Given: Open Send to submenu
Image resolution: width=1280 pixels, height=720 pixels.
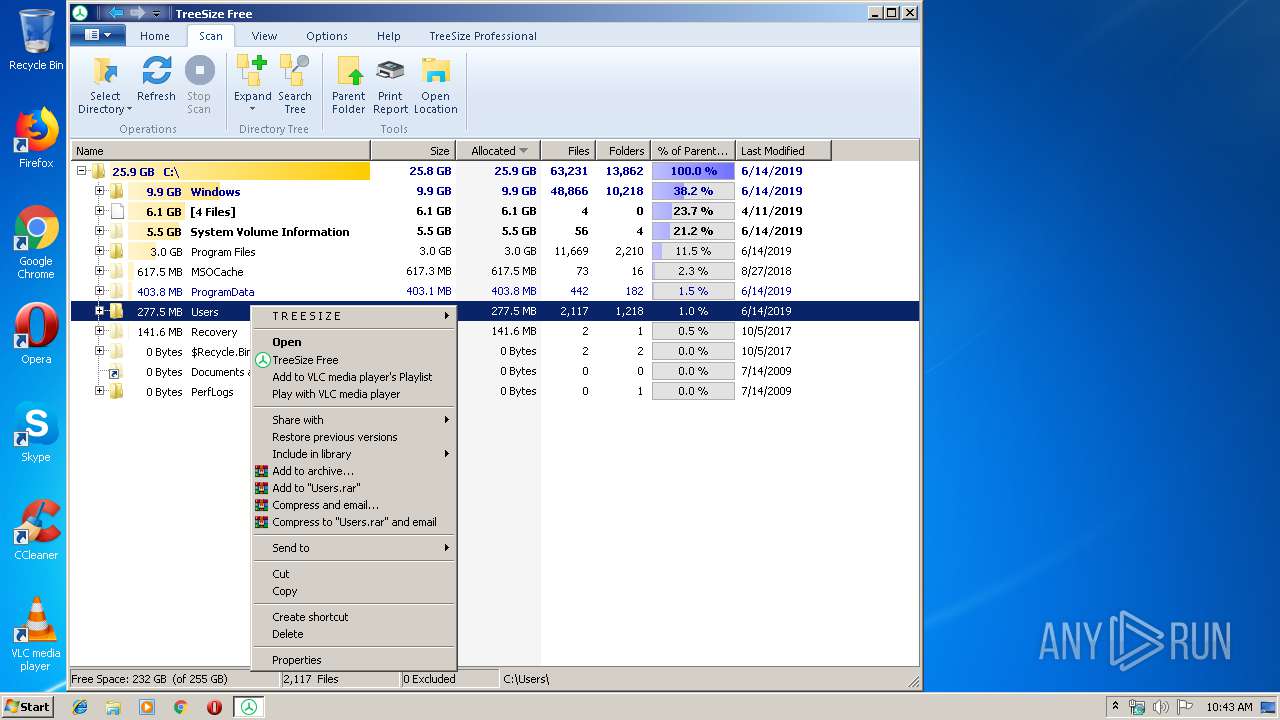Looking at the screenshot, I should coord(354,548).
